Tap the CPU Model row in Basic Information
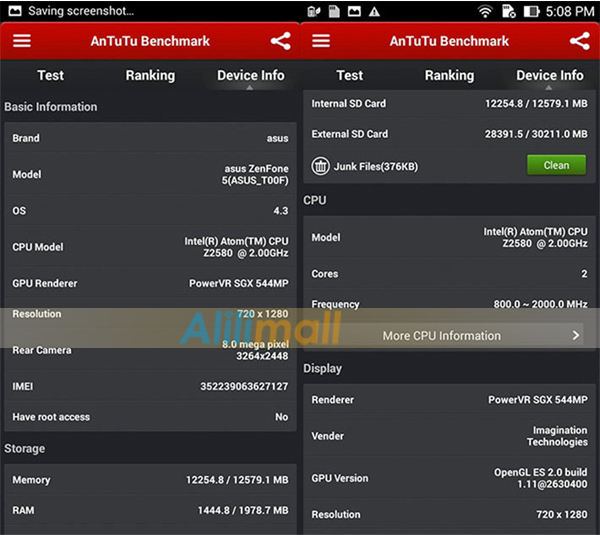600x535 pixels. click(x=150, y=247)
